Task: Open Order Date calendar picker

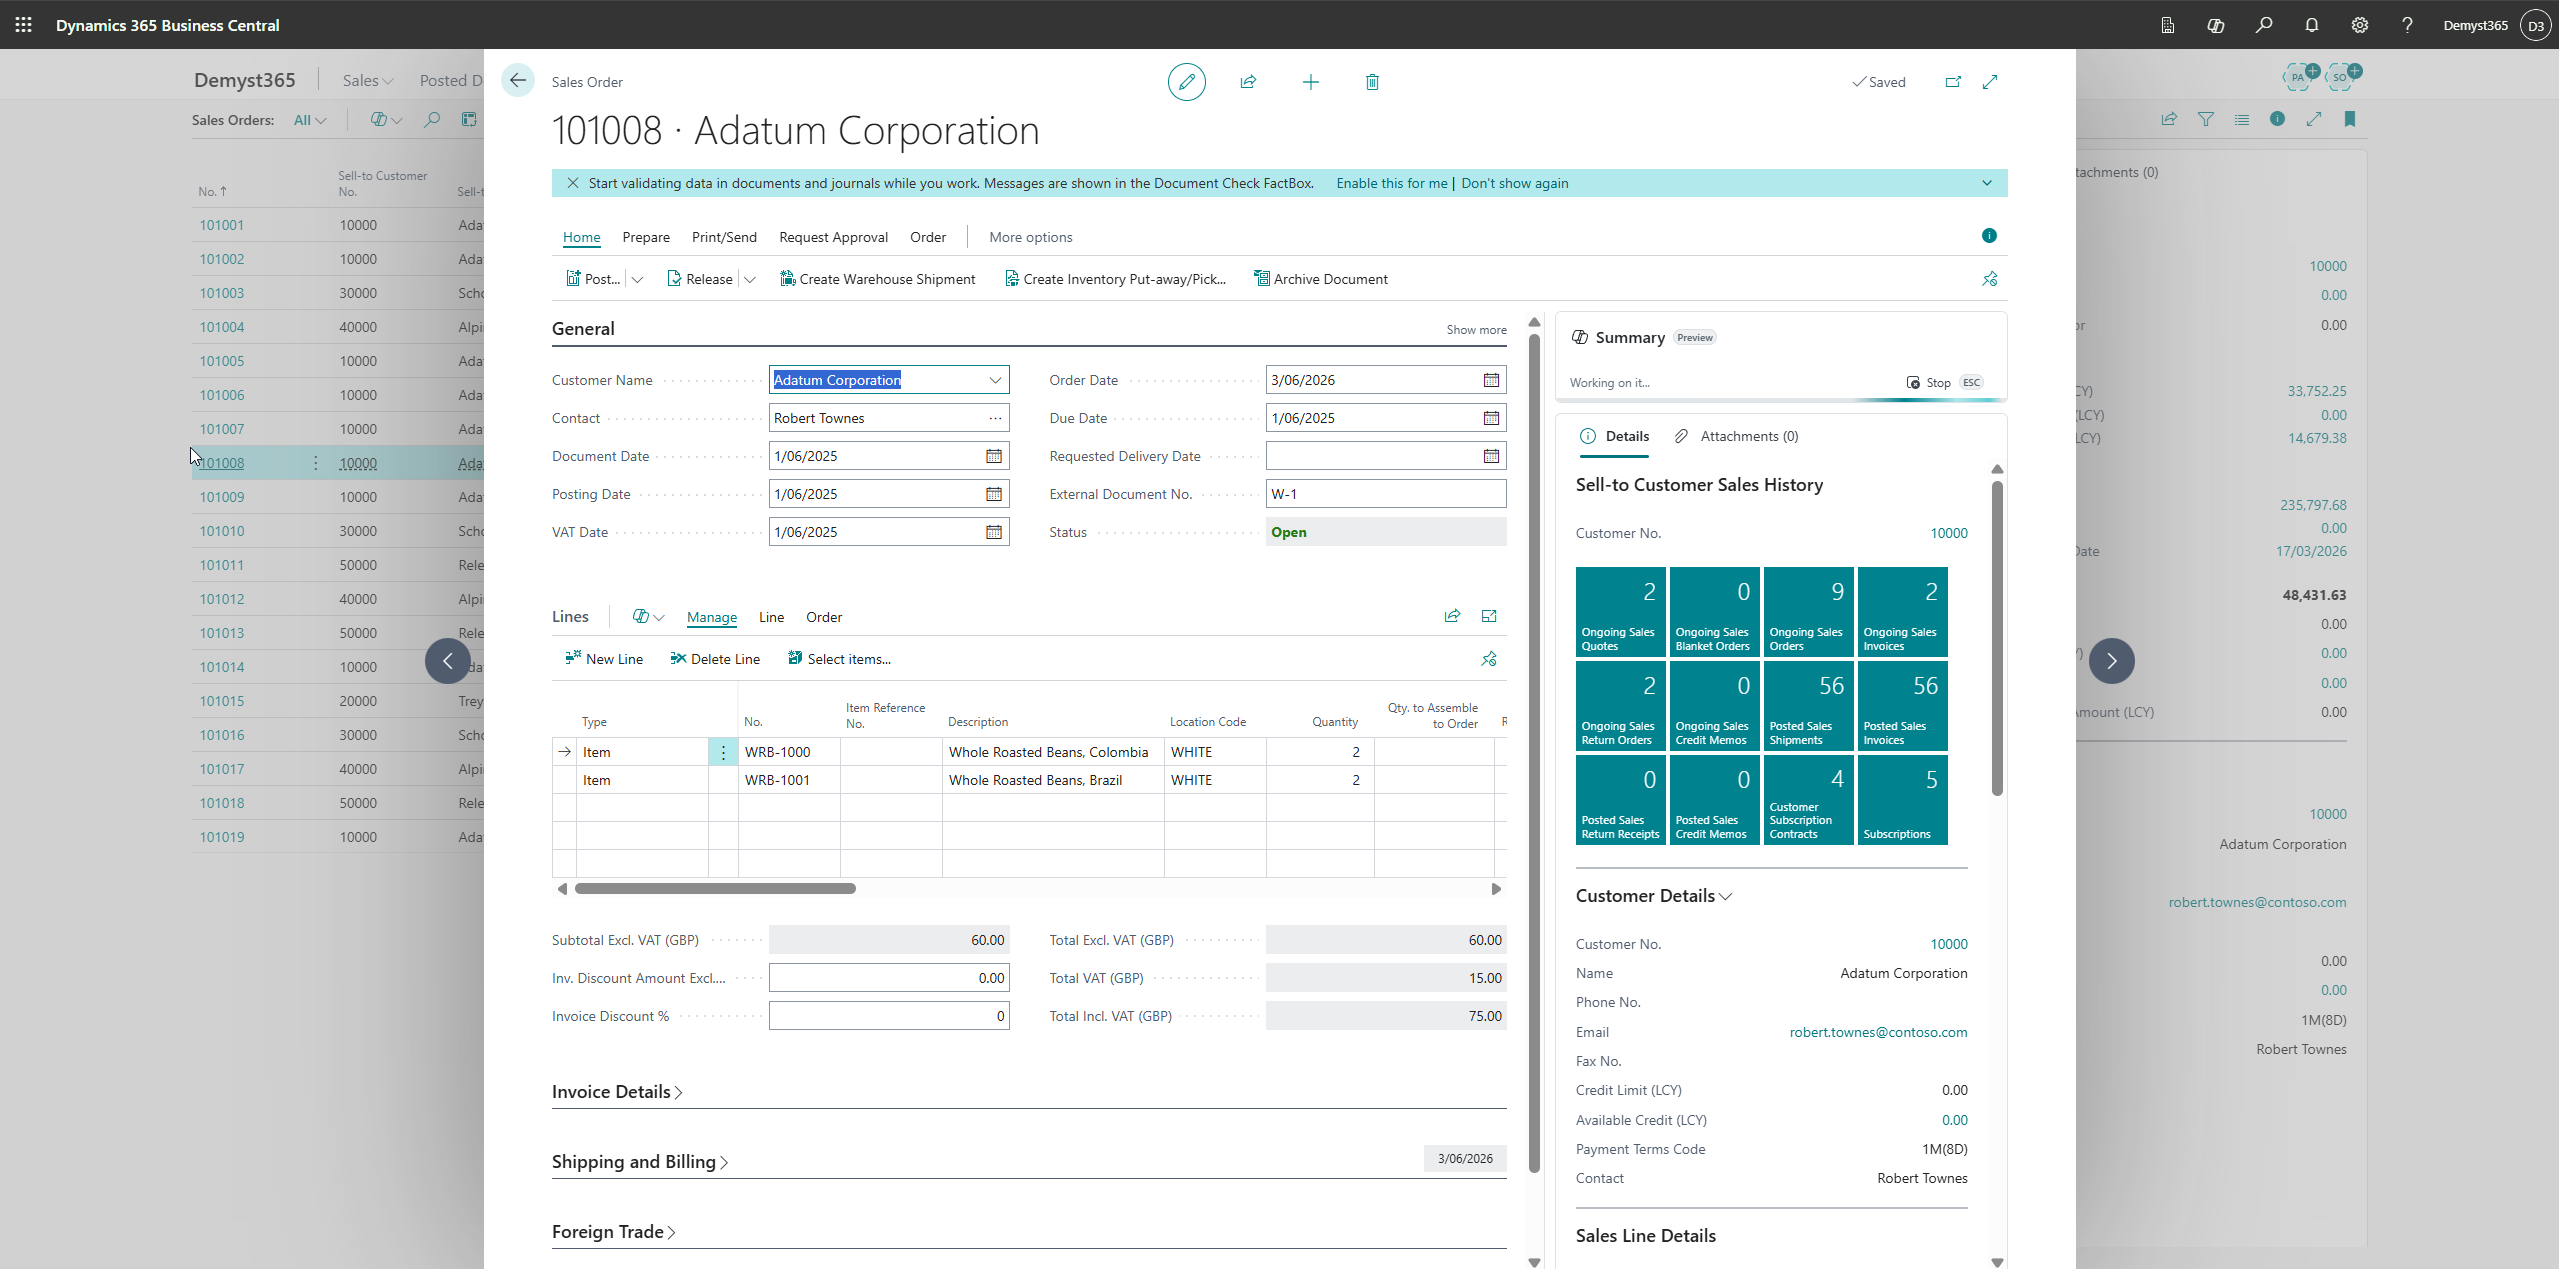Action: tap(1490, 380)
